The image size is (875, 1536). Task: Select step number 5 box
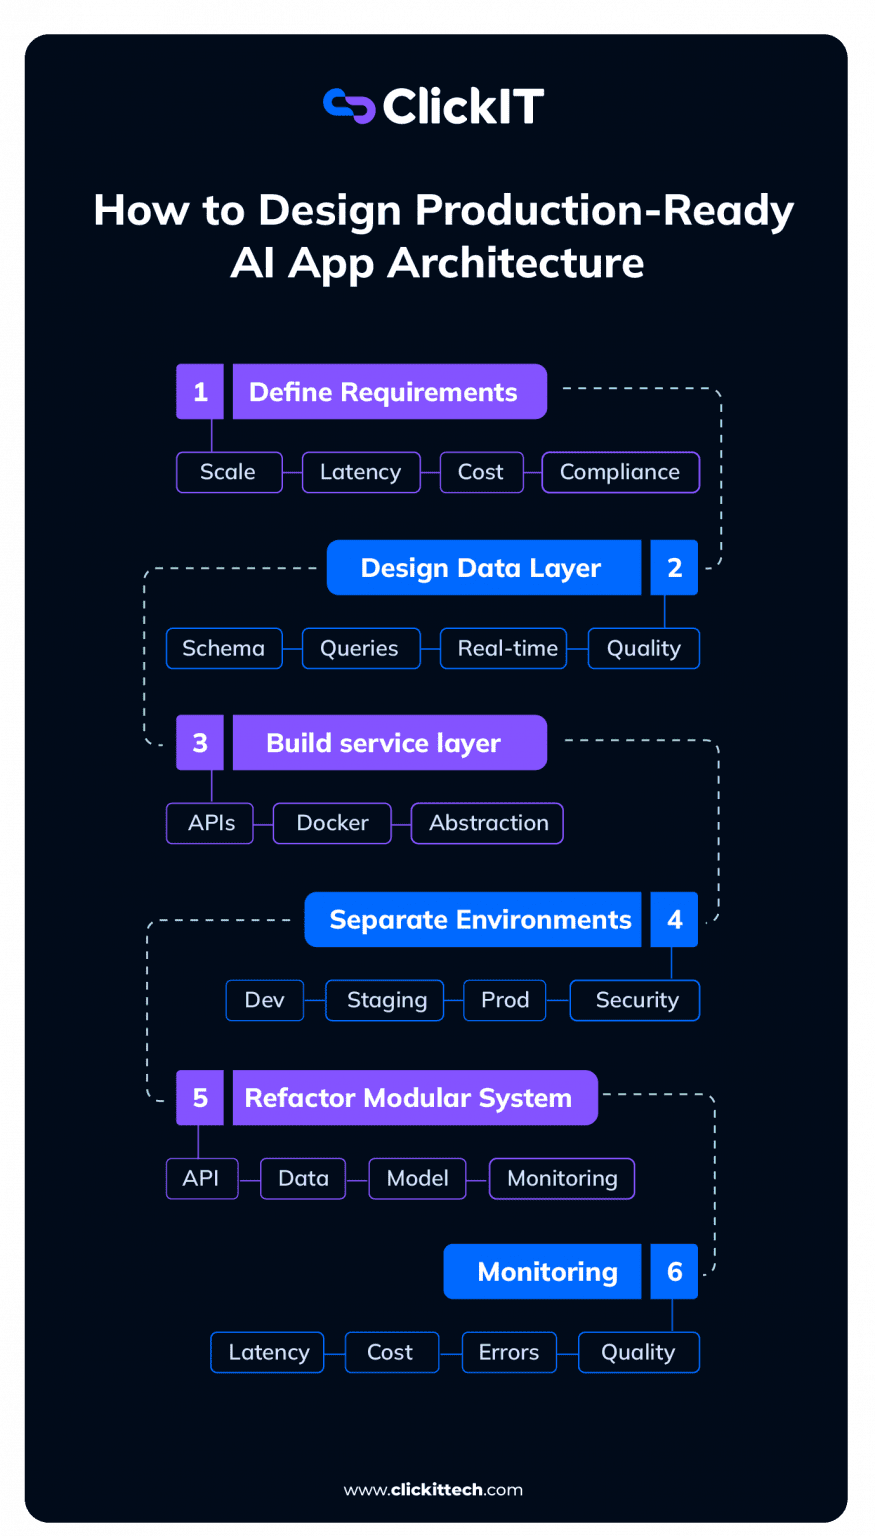tap(200, 1098)
